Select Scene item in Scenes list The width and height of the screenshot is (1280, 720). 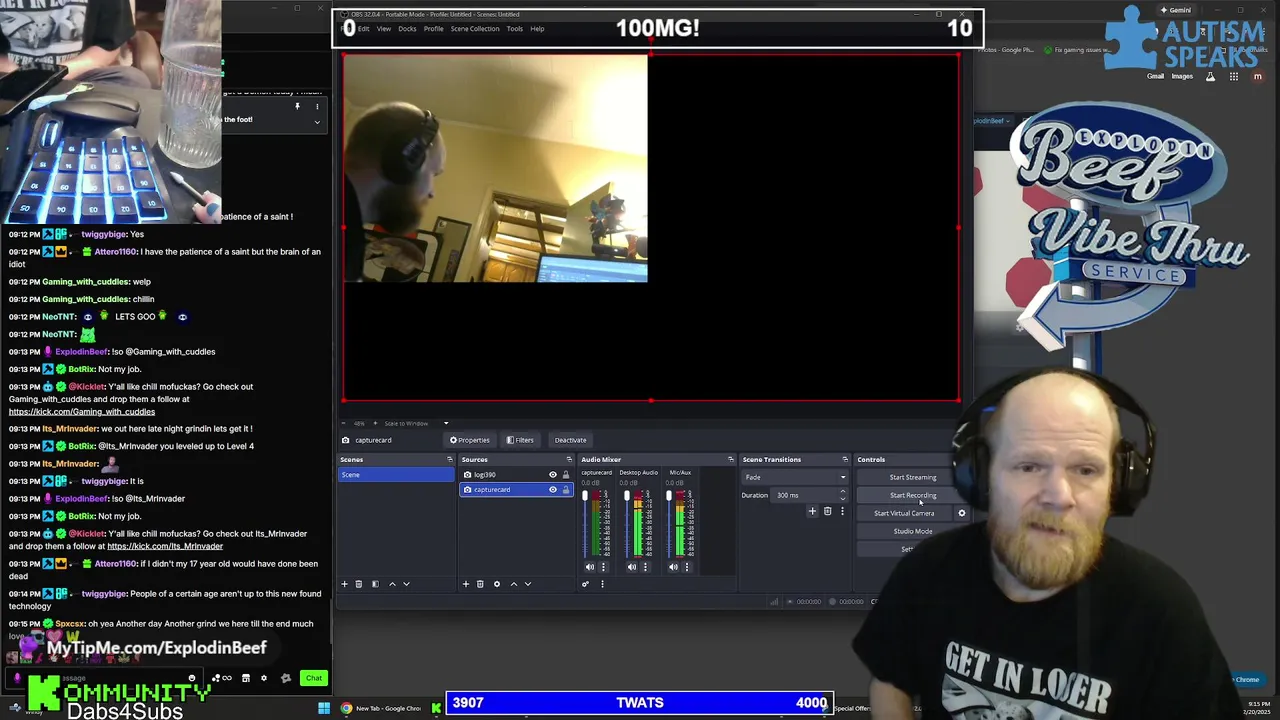396,475
